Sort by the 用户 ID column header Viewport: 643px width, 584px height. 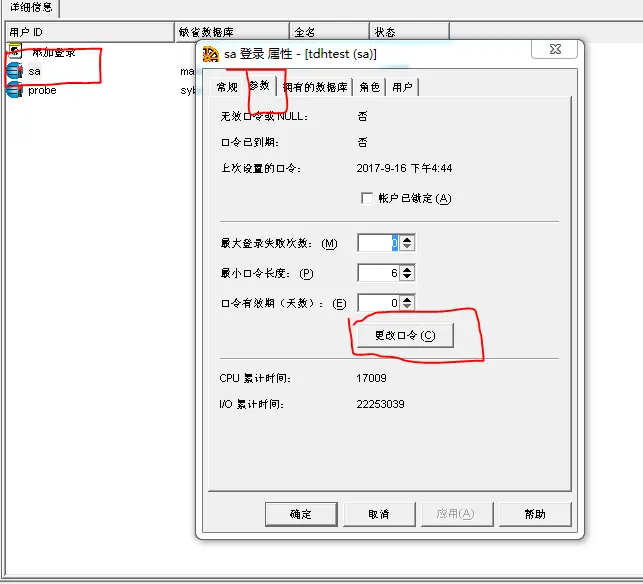pos(87,32)
